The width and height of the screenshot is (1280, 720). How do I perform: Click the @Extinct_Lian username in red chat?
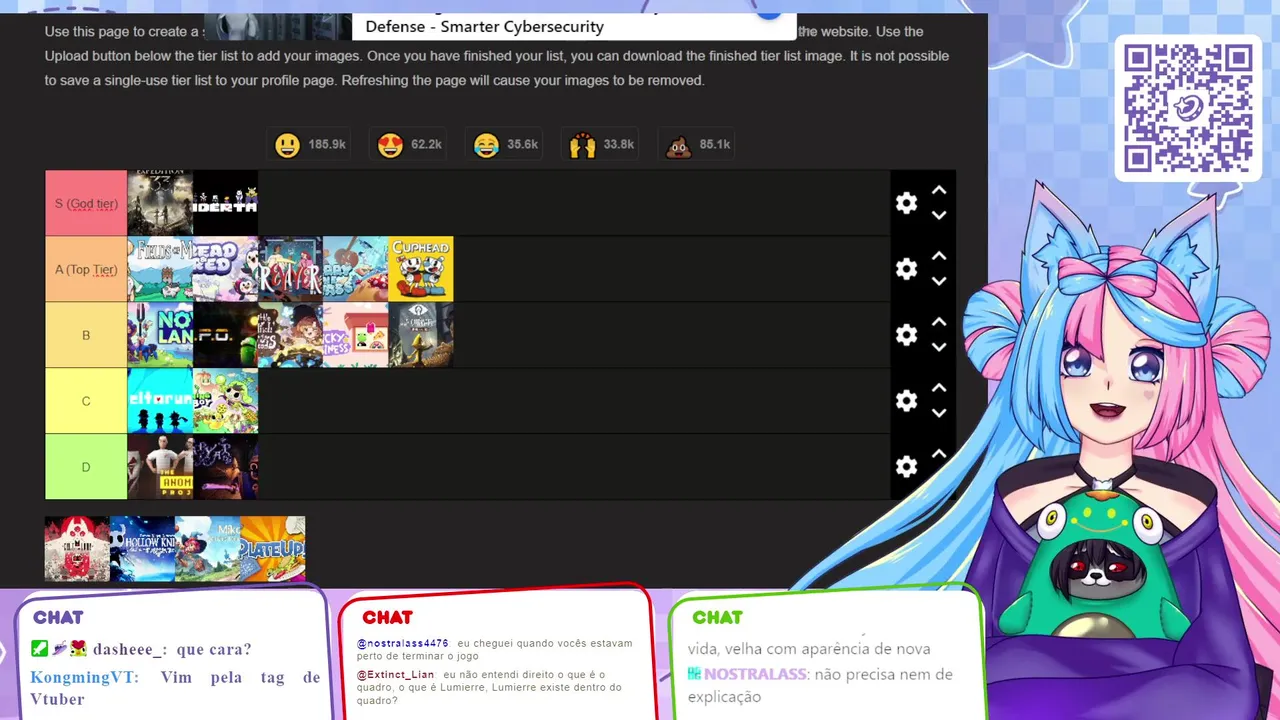(396, 675)
